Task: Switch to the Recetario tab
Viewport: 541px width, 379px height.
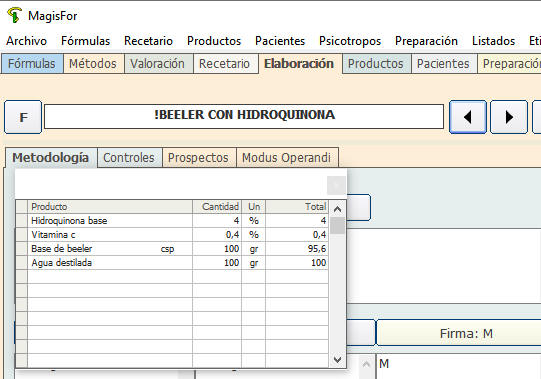Action: tap(225, 64)
